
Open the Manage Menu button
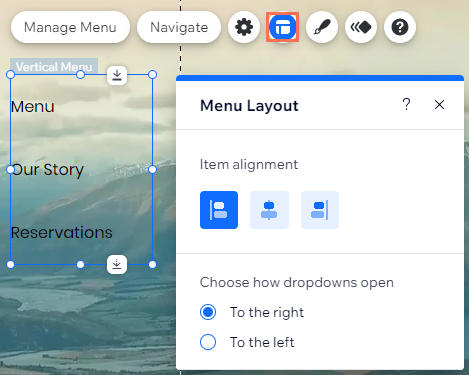[70, 27]
